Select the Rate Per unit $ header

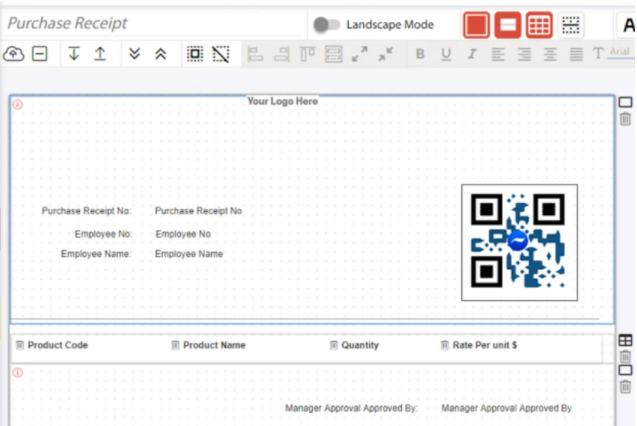(485, 345)
